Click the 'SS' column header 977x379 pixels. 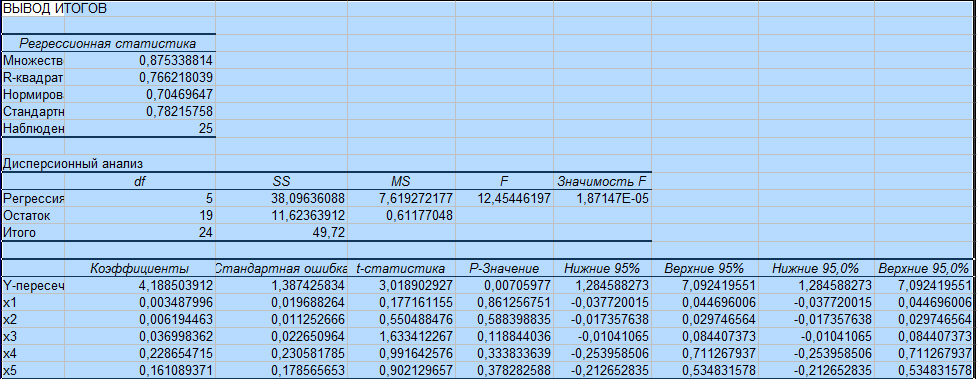(x=281, y=181)
